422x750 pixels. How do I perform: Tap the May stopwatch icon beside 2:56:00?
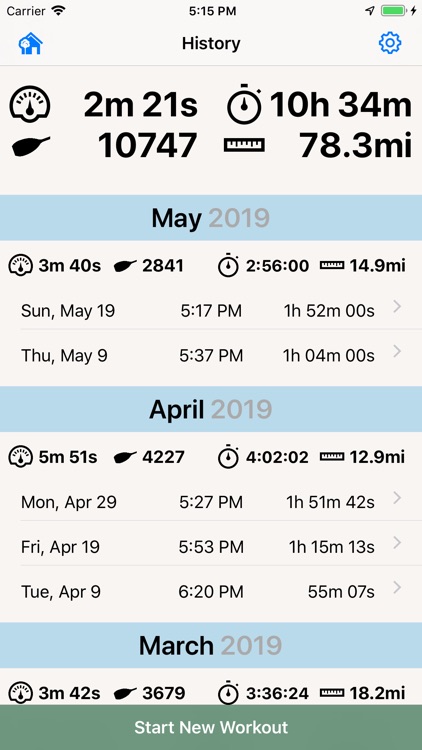229,265
